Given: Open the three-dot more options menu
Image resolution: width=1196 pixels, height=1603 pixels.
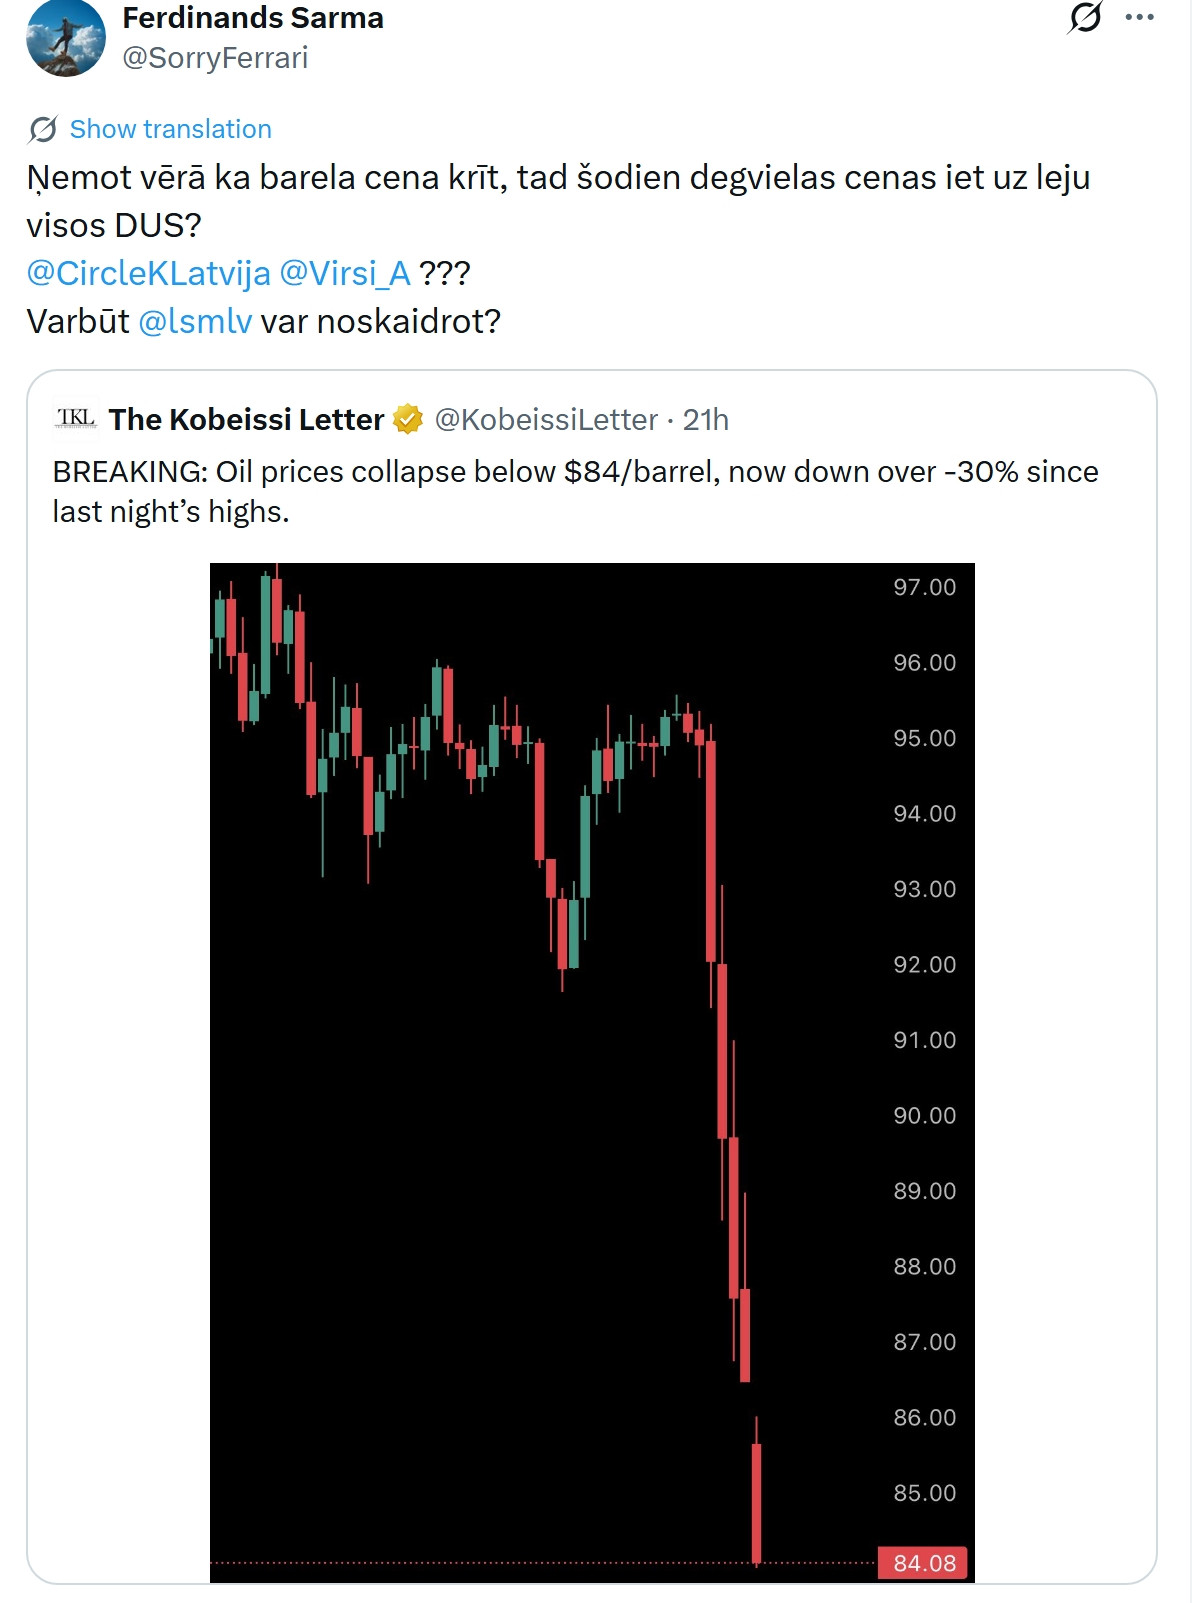Looking at the screenshot, I should coord(1139,17).
